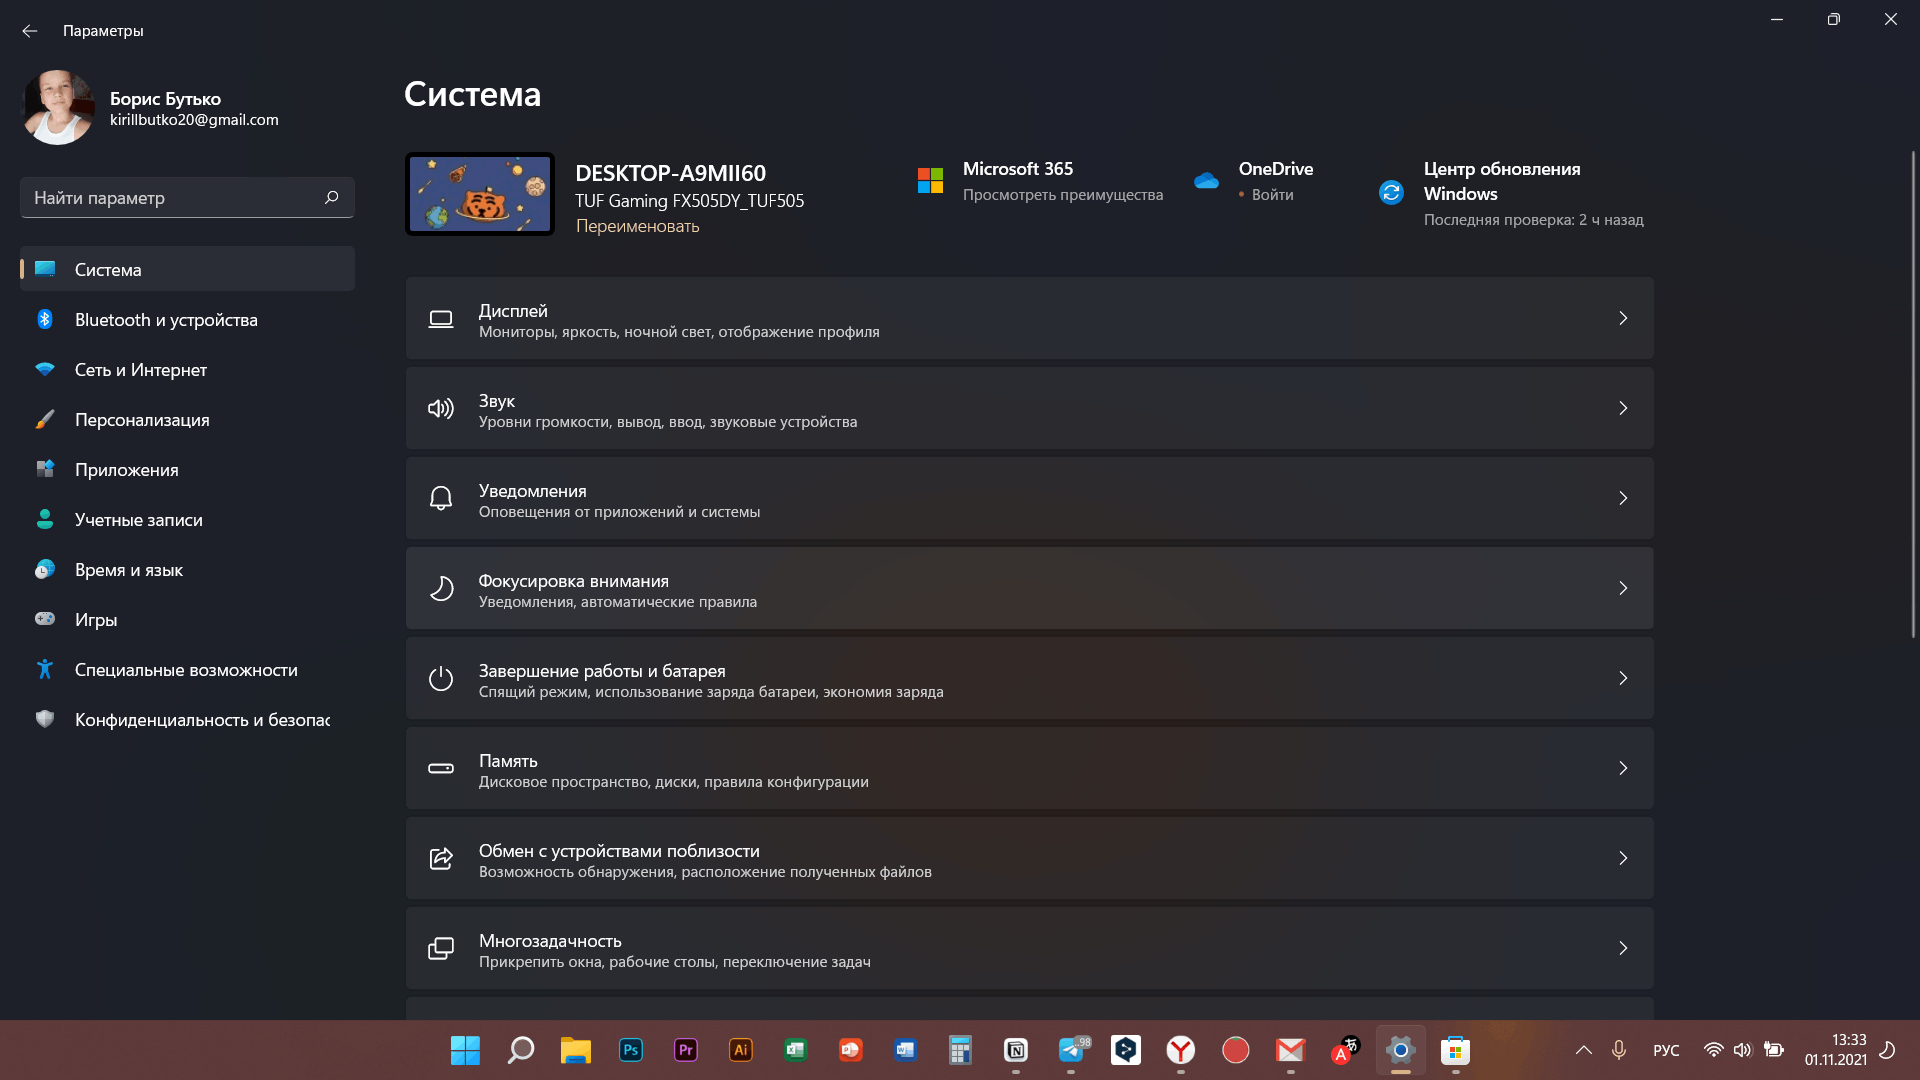Open volume tray icon
This screenshot has height=1080, width=1920.
(x=1742, y=1050)
